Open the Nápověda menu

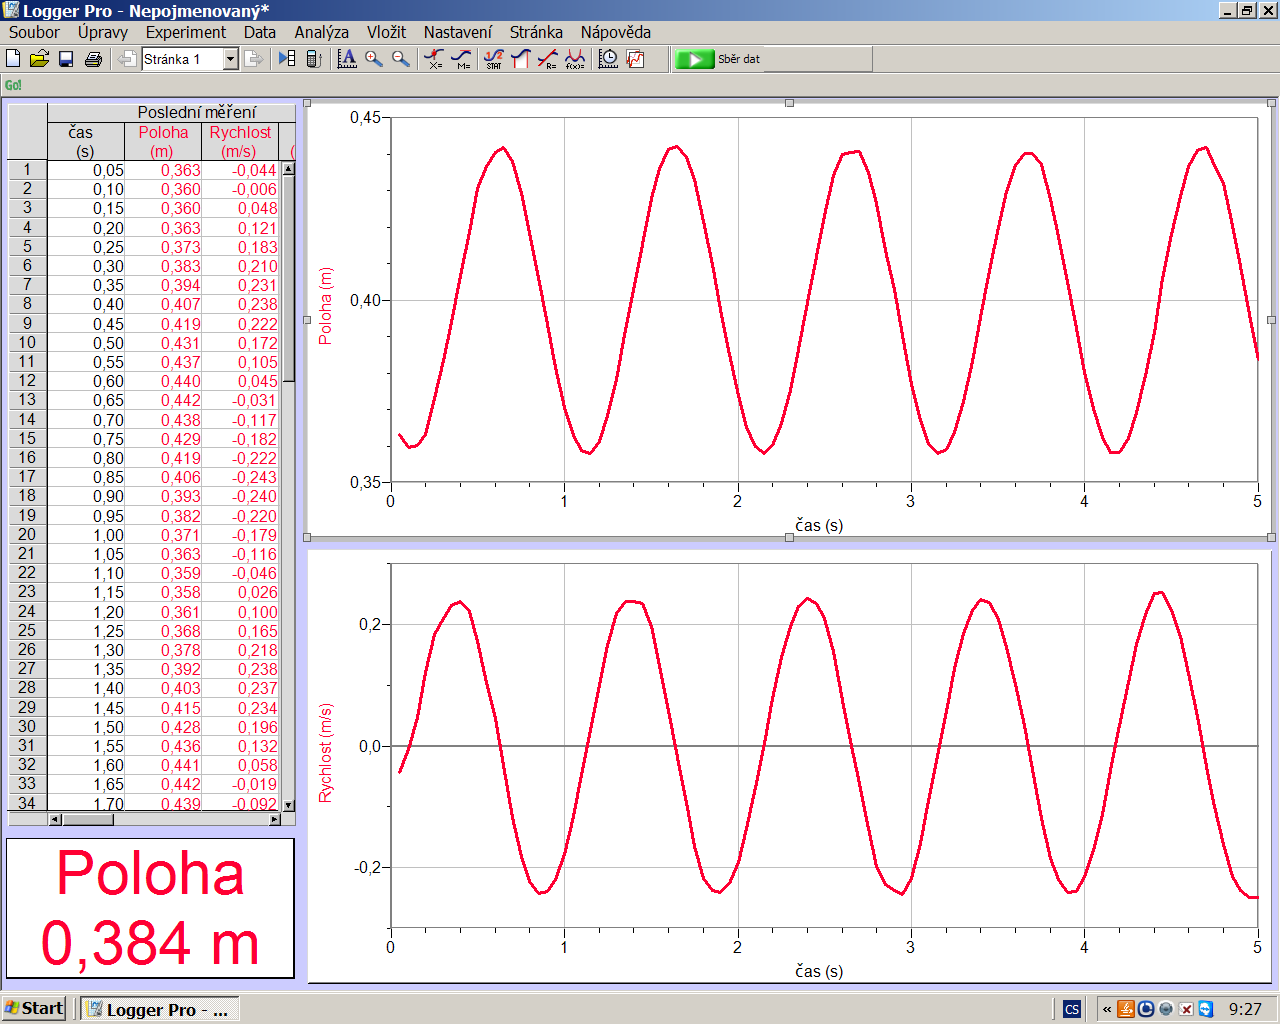[x=616, y=32]
